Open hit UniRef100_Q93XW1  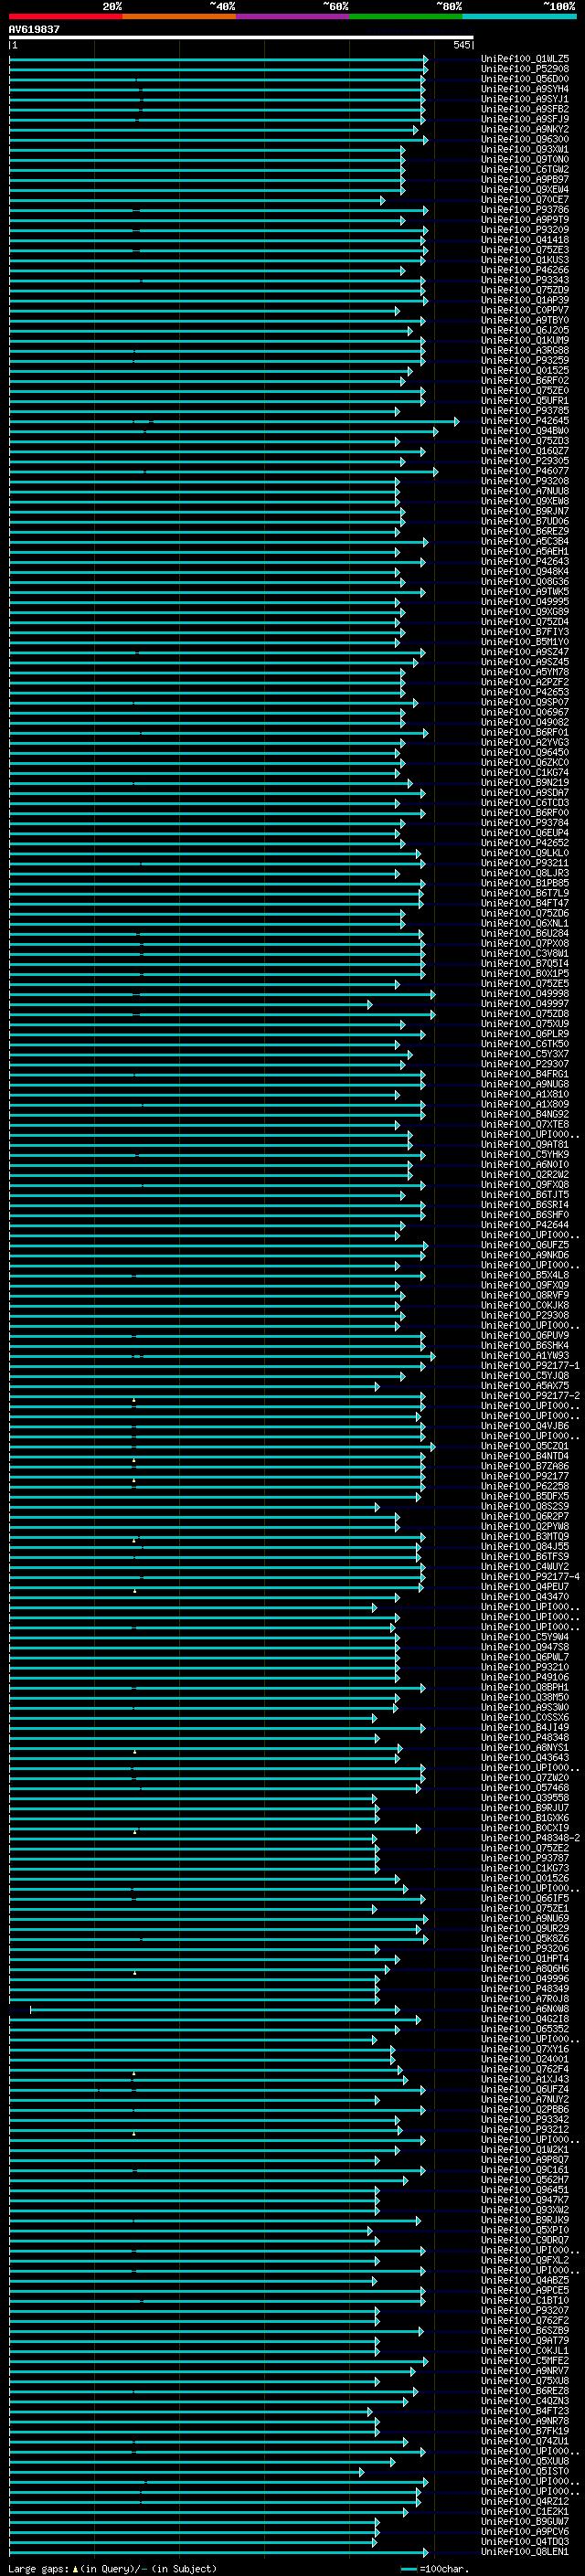point(525,149)
